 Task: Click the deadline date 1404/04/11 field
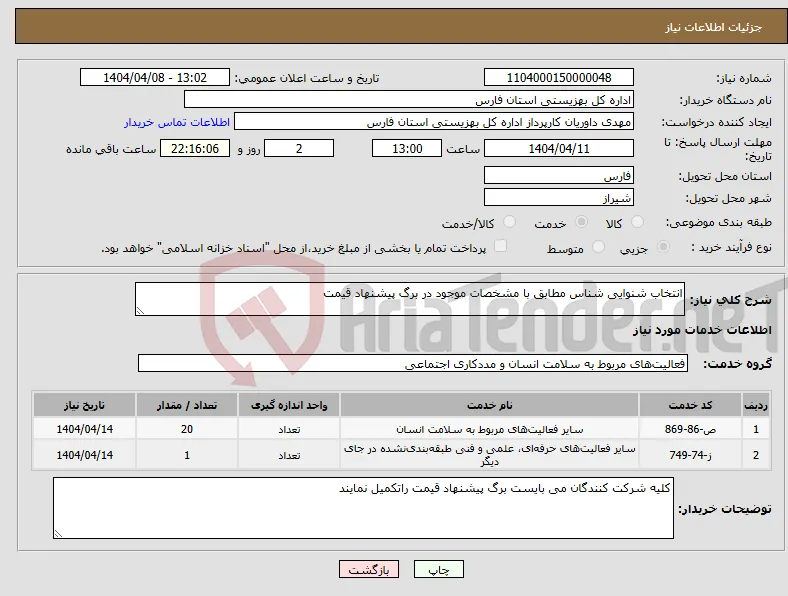(559, 148)
